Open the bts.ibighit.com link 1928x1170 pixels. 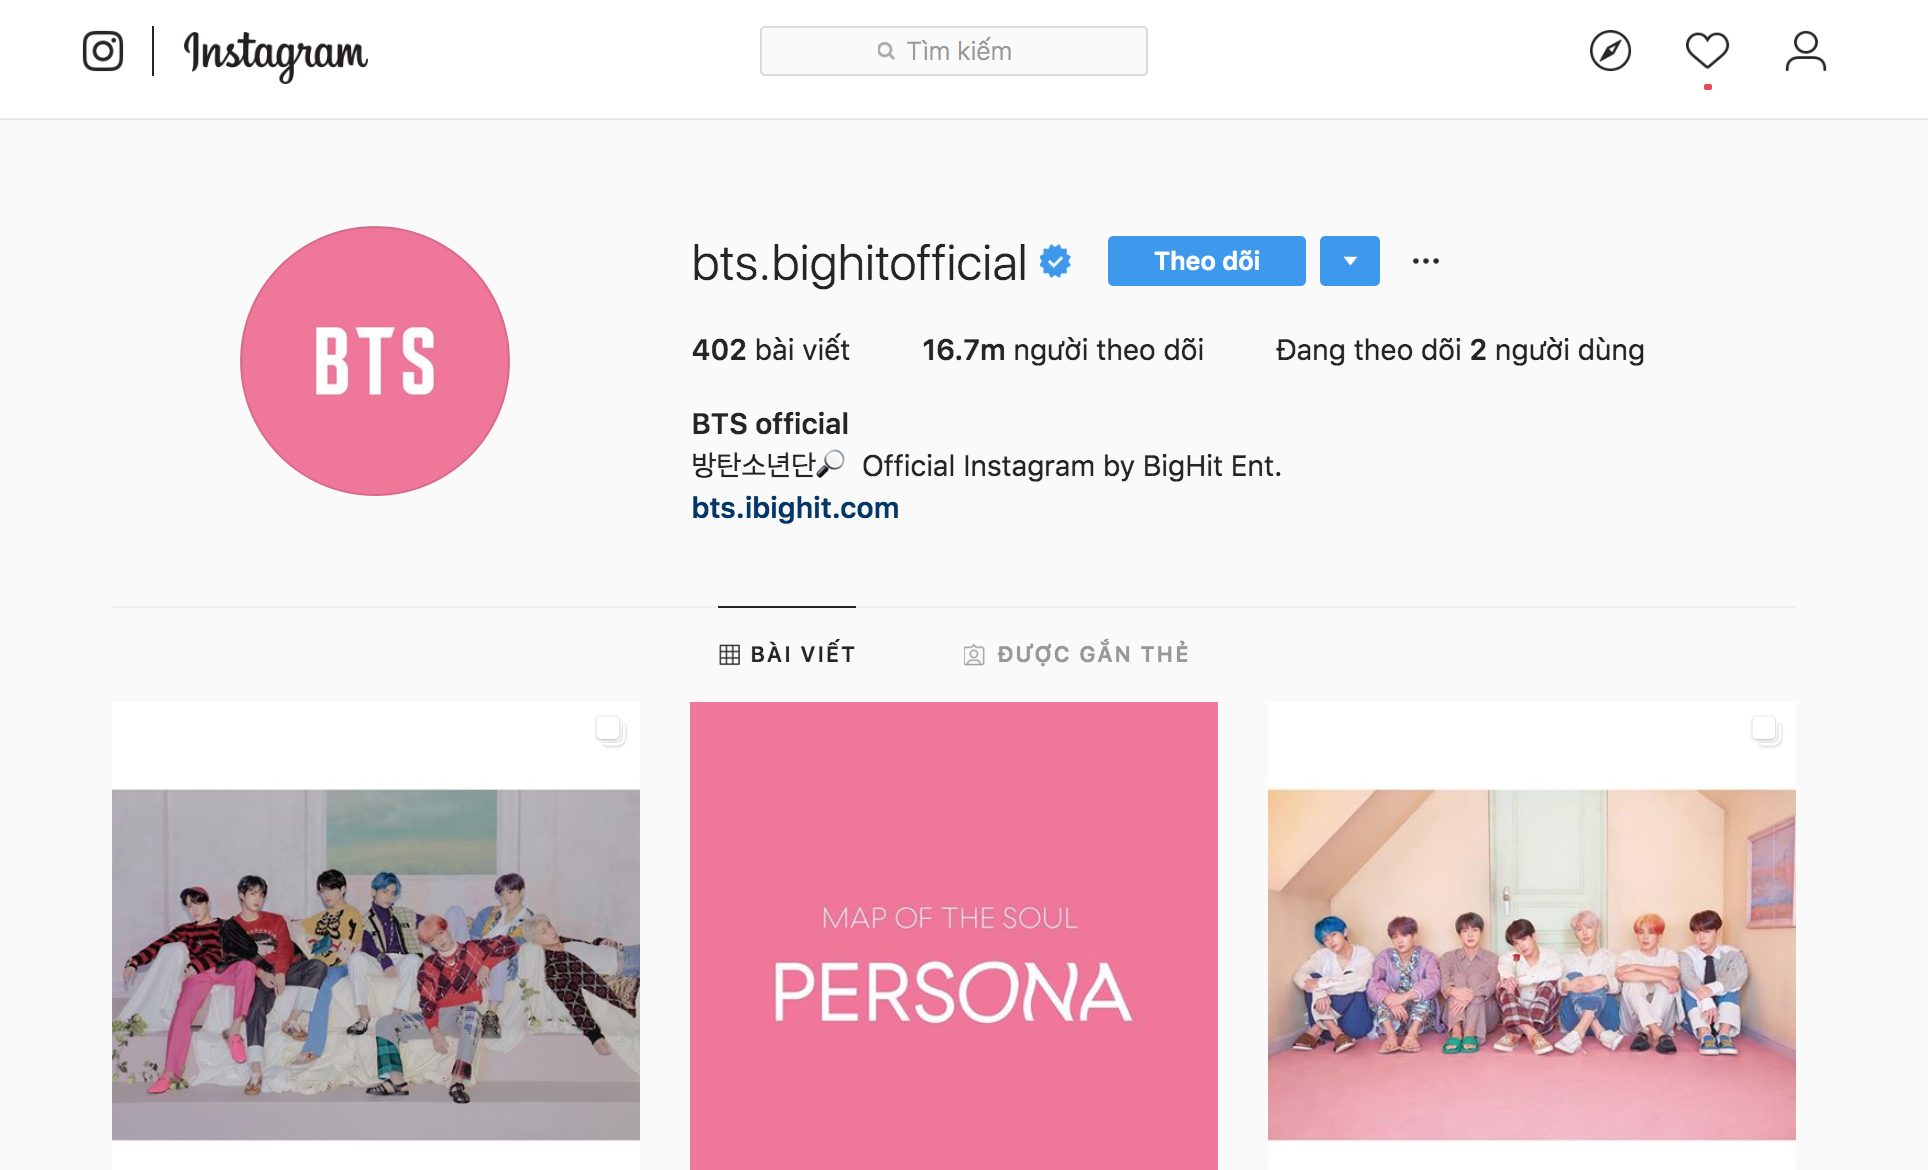[x=795, y=508]
